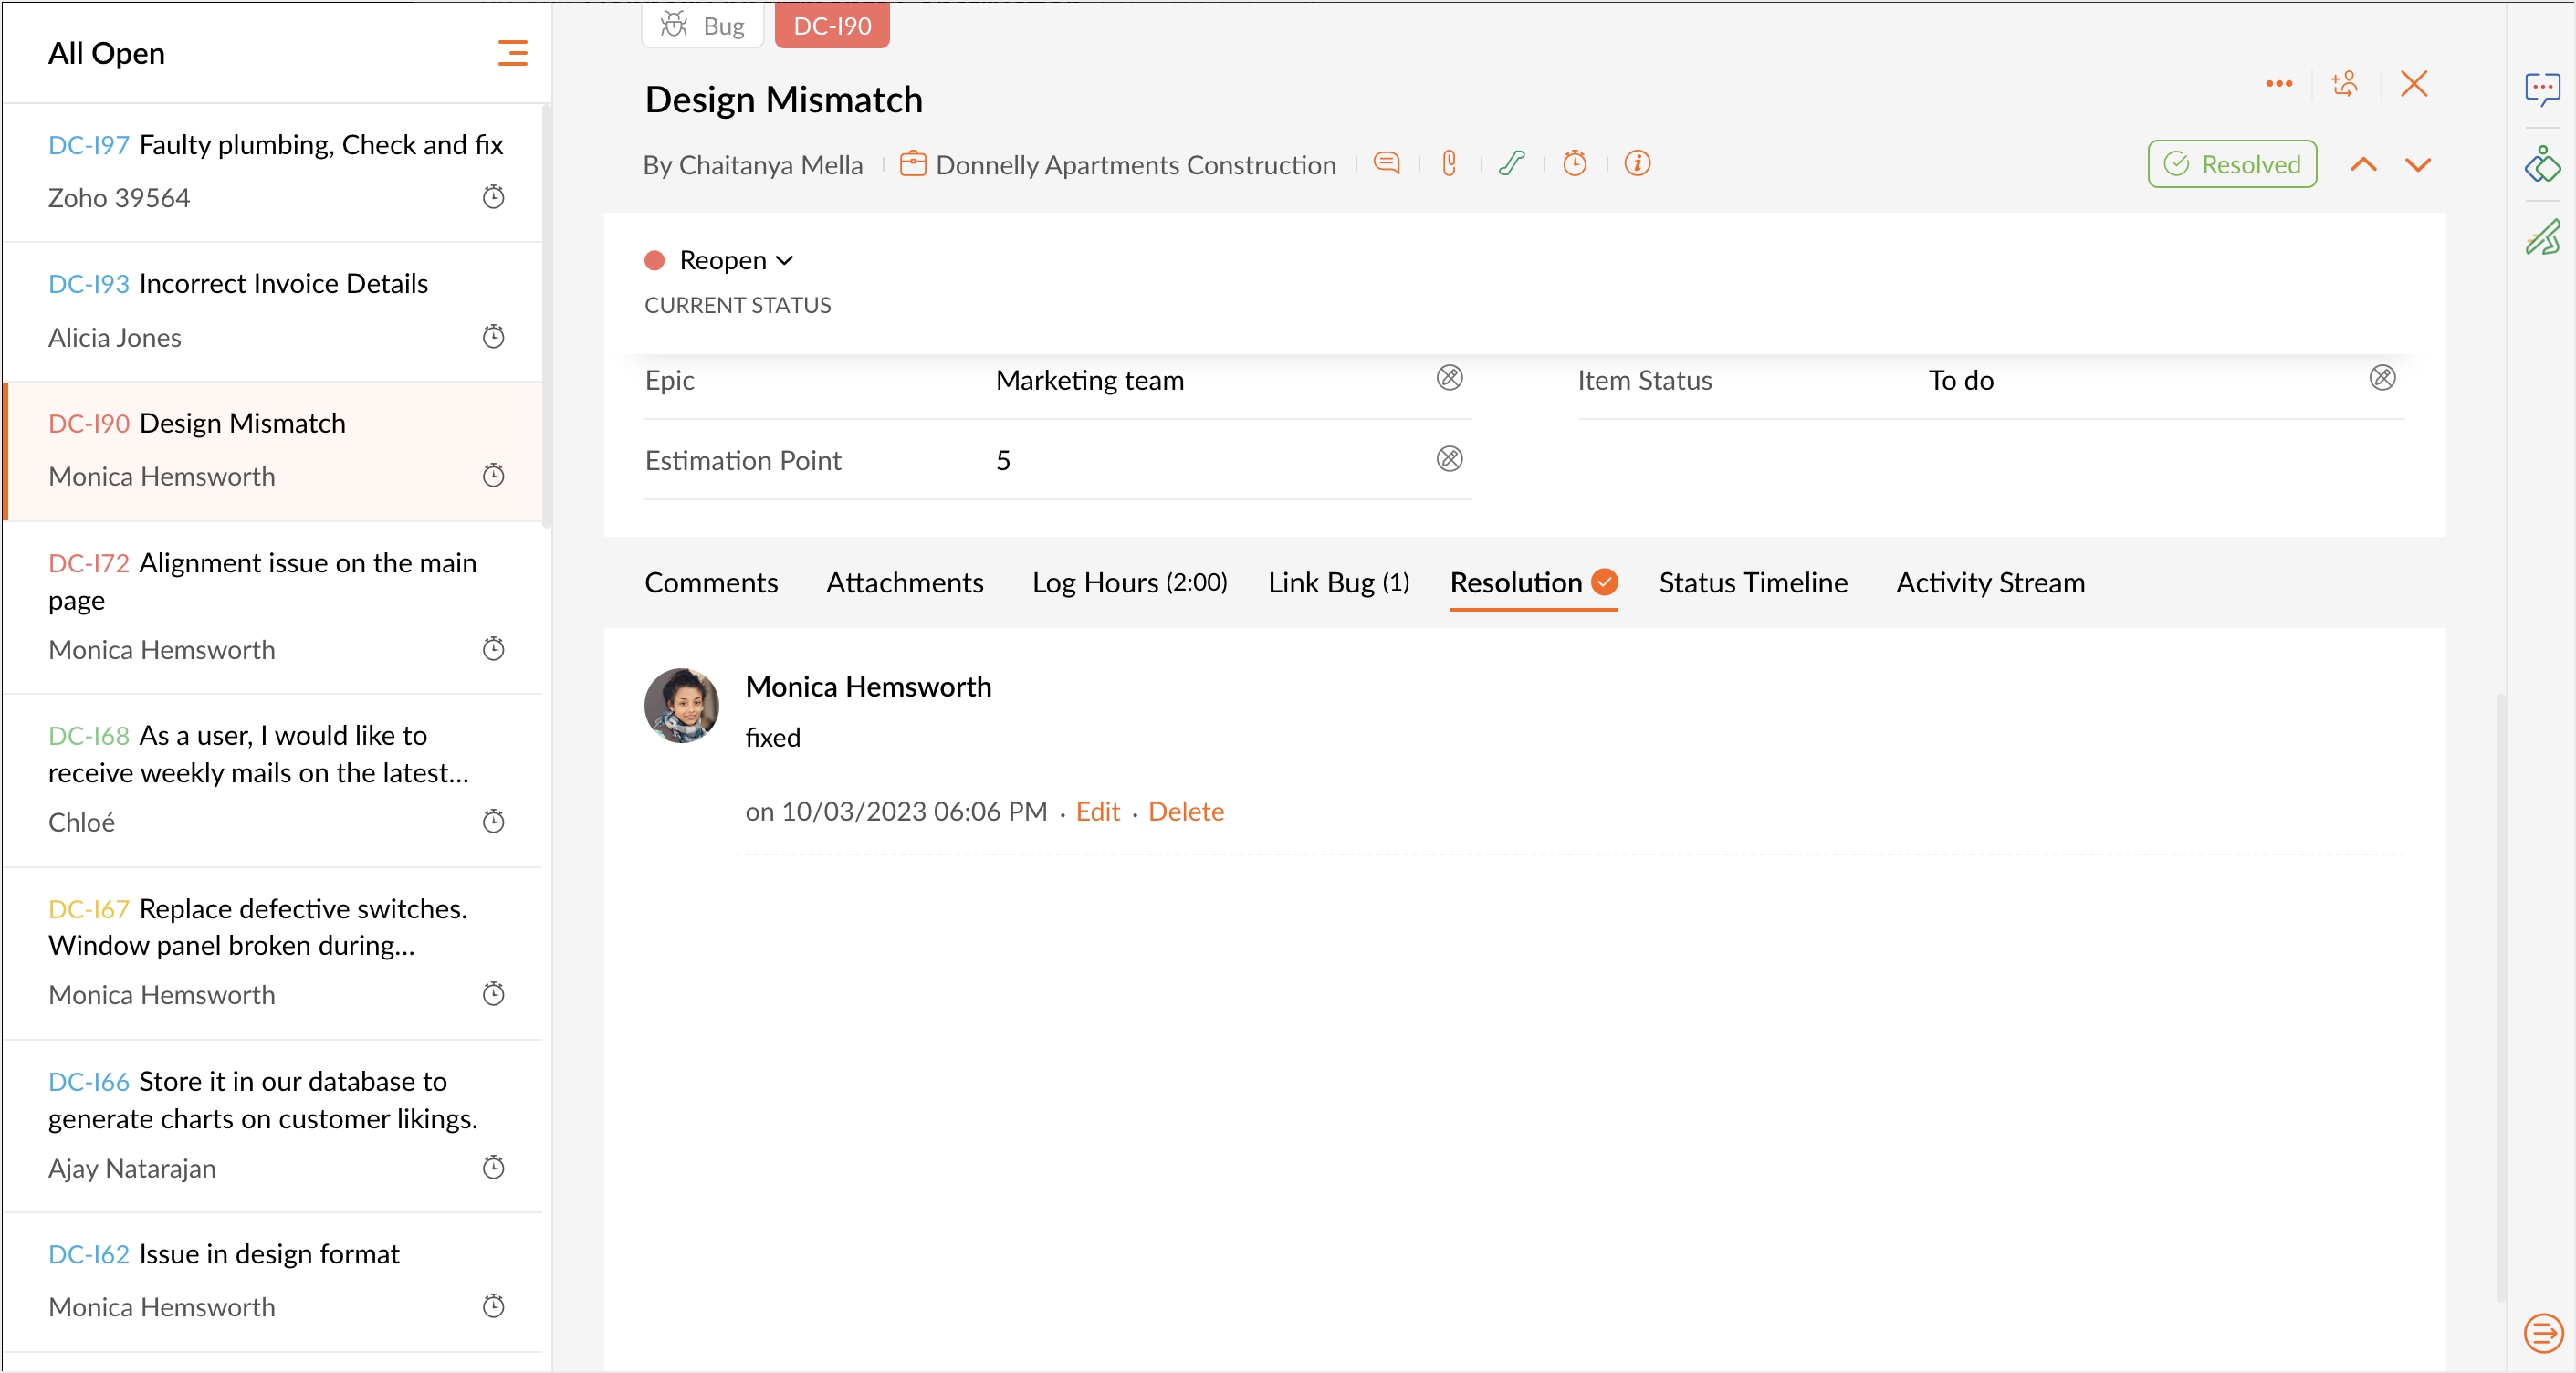The image size is (2576, 1373).
Task: Click the To do Item Status value
Action: [1961, 381]
